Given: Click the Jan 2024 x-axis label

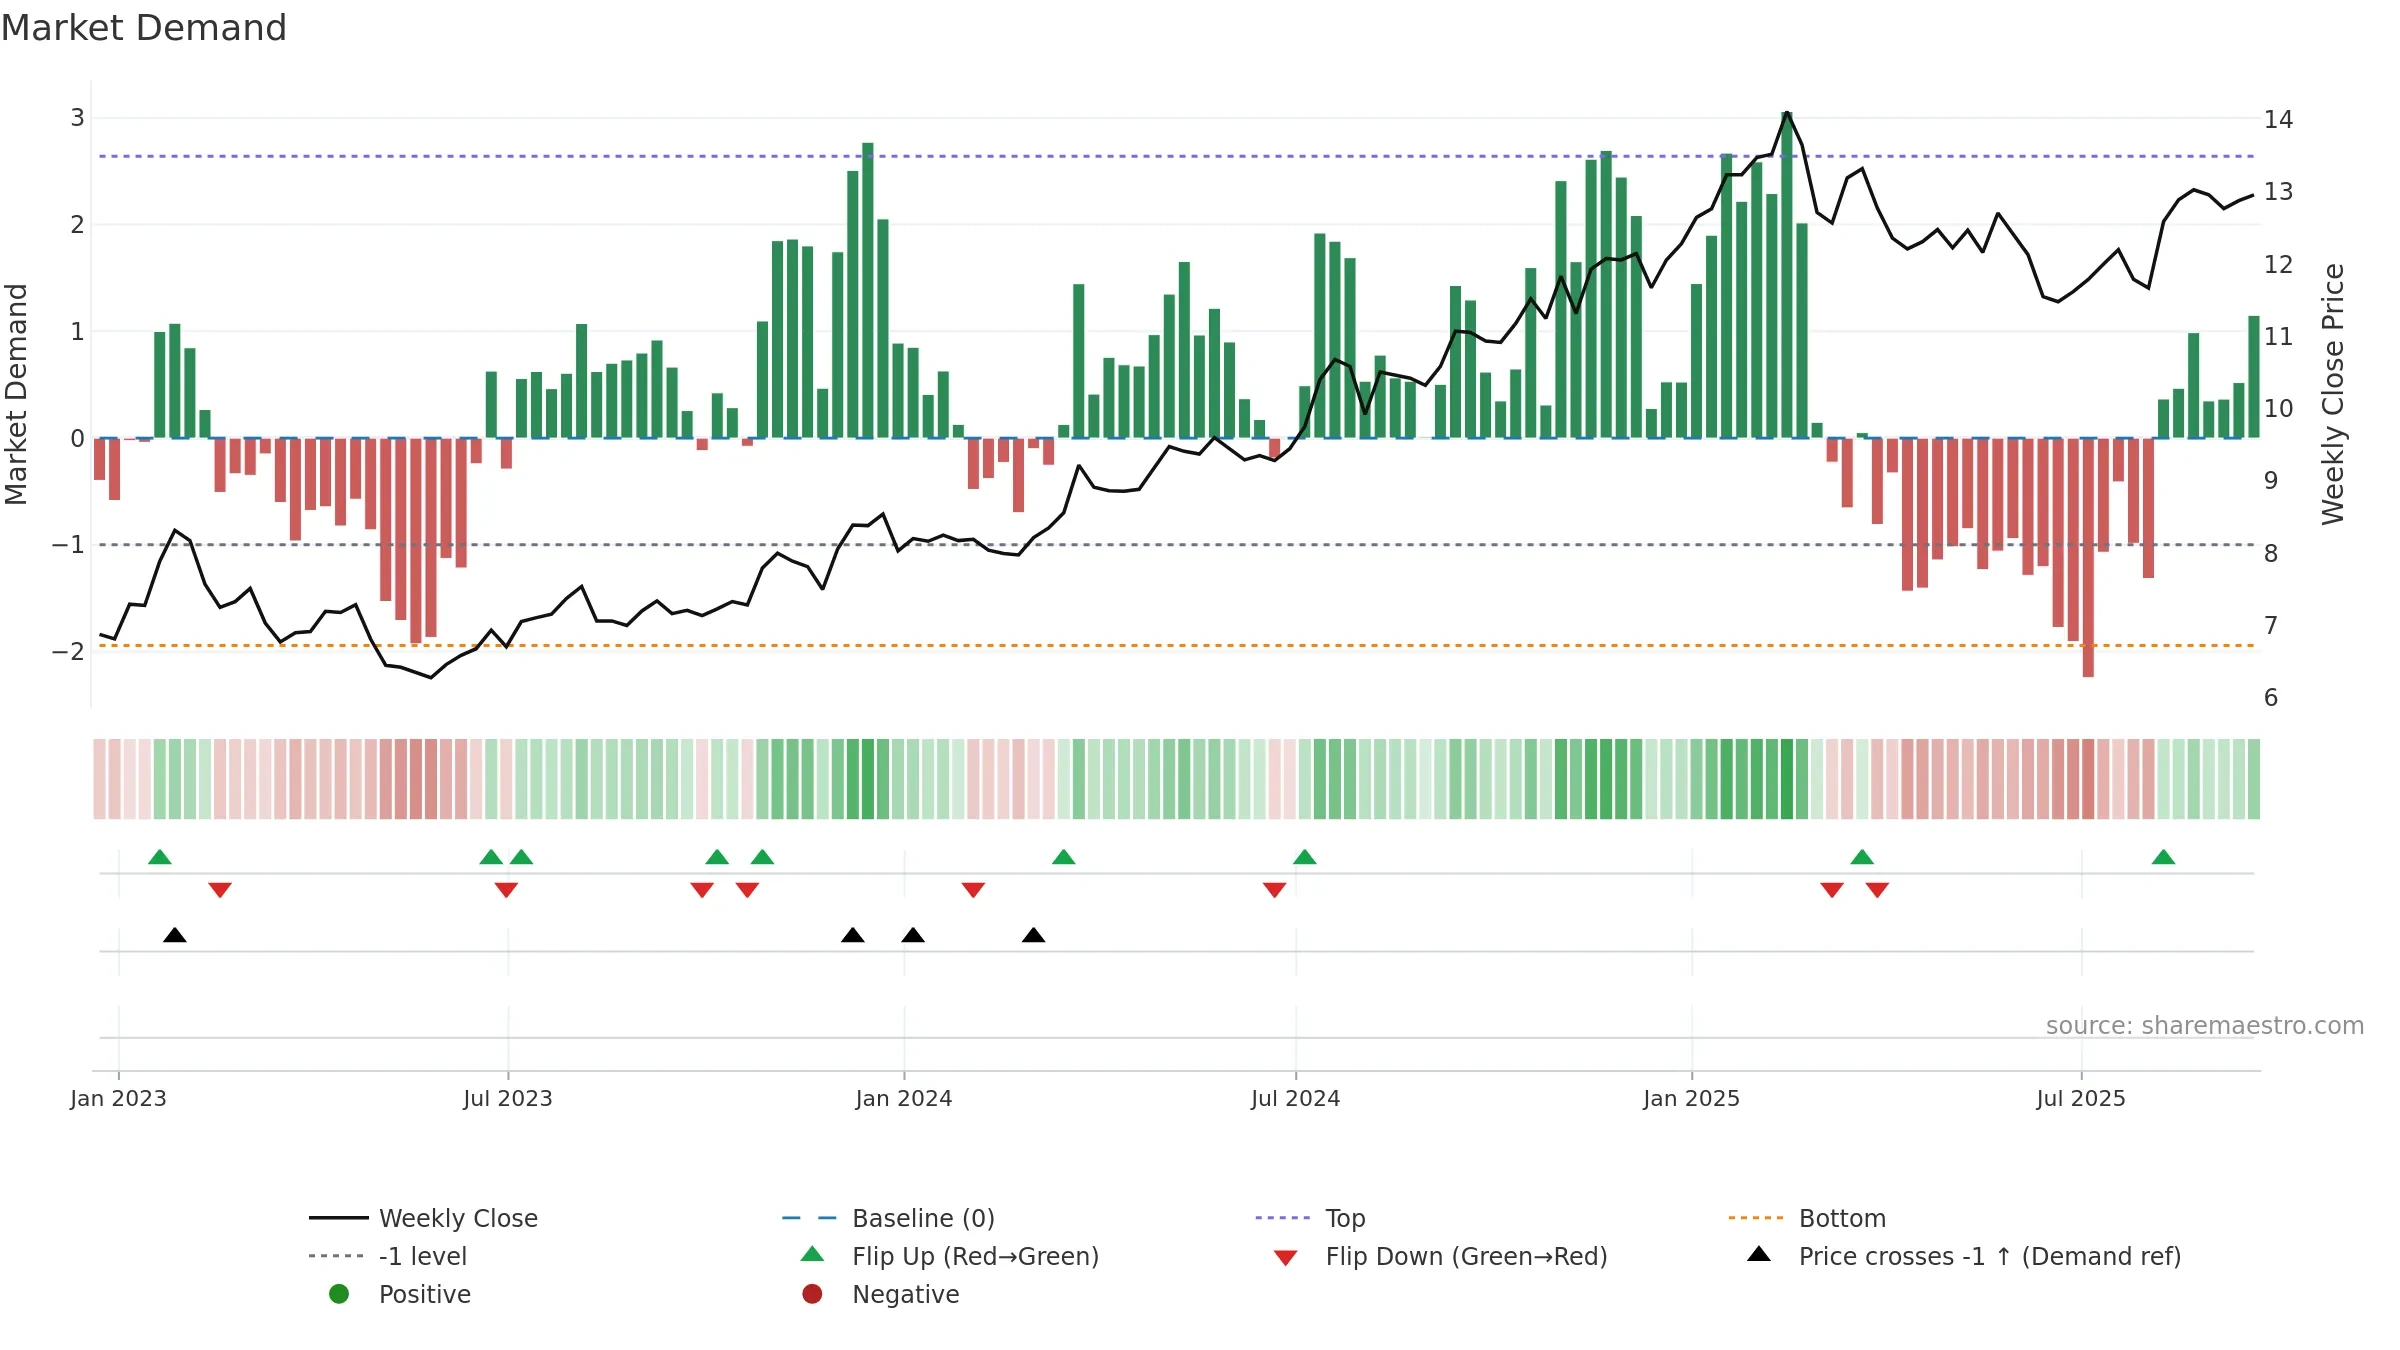Looking at the screenshot, I should coord(904,1098).
